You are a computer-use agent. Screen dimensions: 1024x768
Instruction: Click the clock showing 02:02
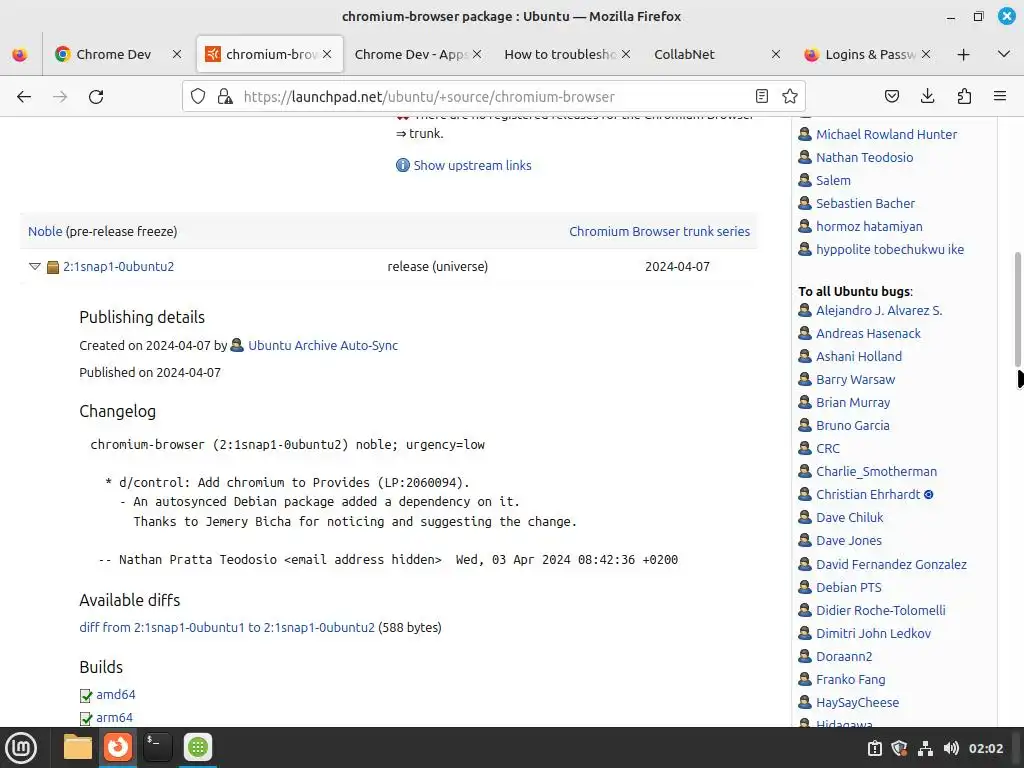click(x=985, y=748)
